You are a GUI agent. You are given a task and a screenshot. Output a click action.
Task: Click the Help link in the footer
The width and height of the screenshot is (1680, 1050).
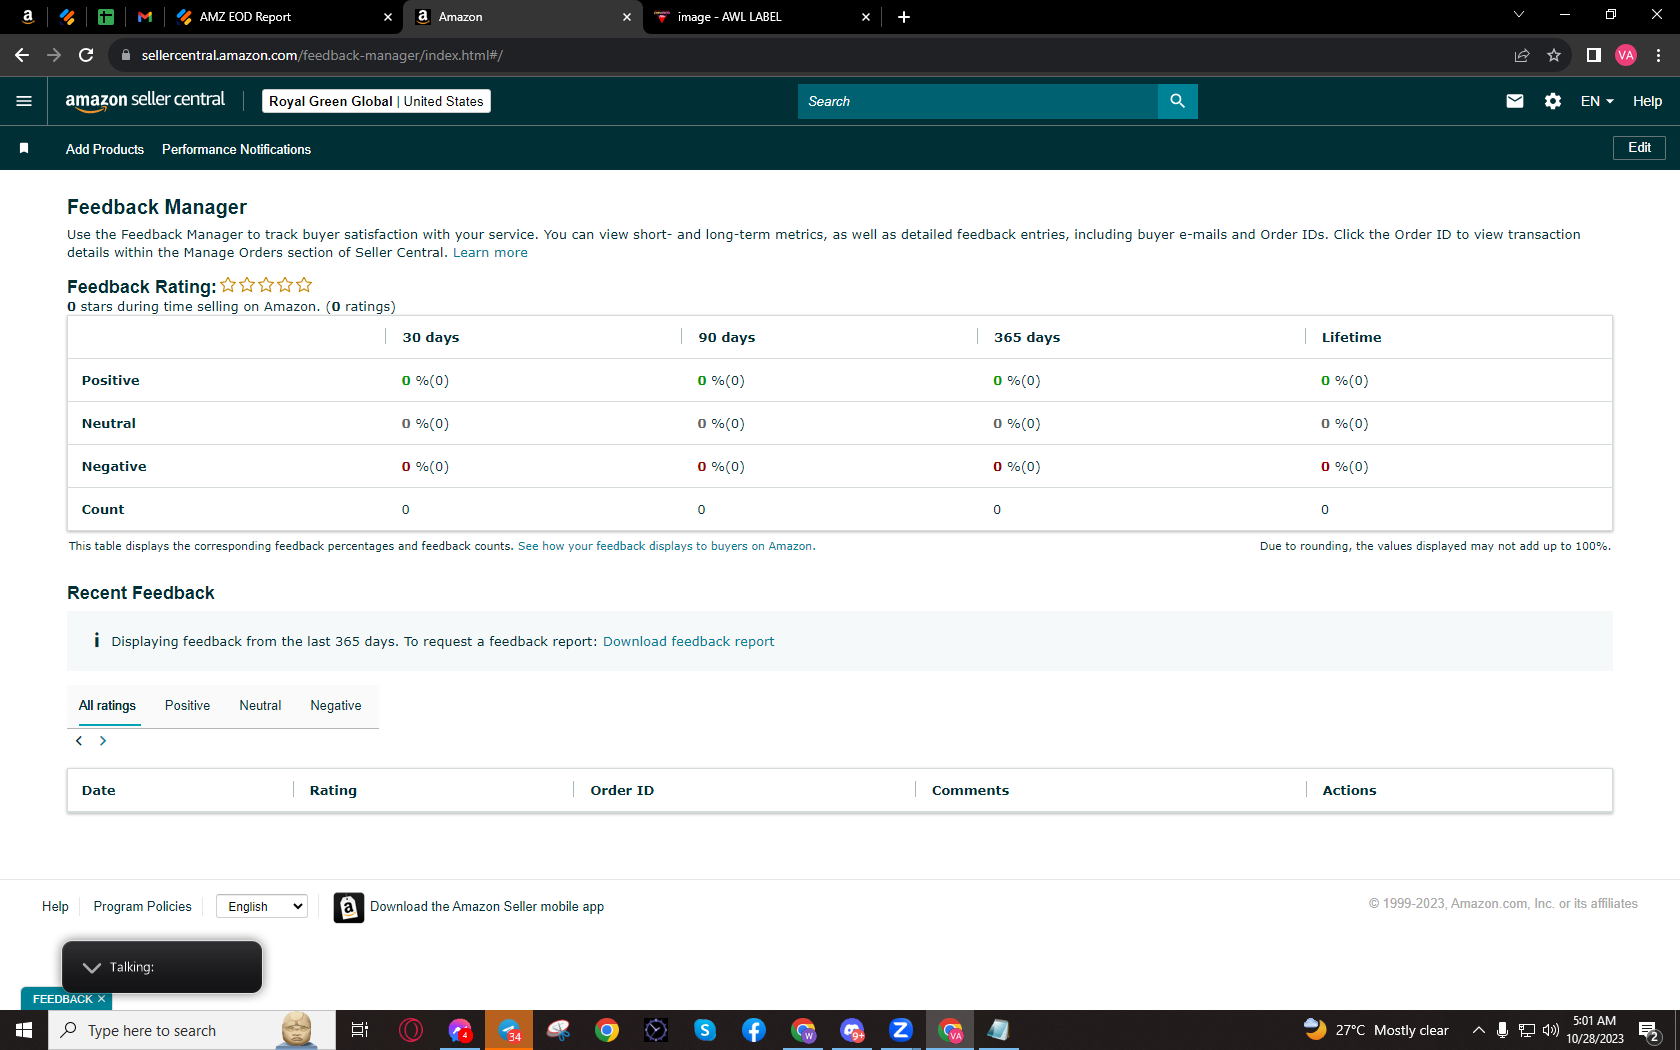(x=55, y=906)
